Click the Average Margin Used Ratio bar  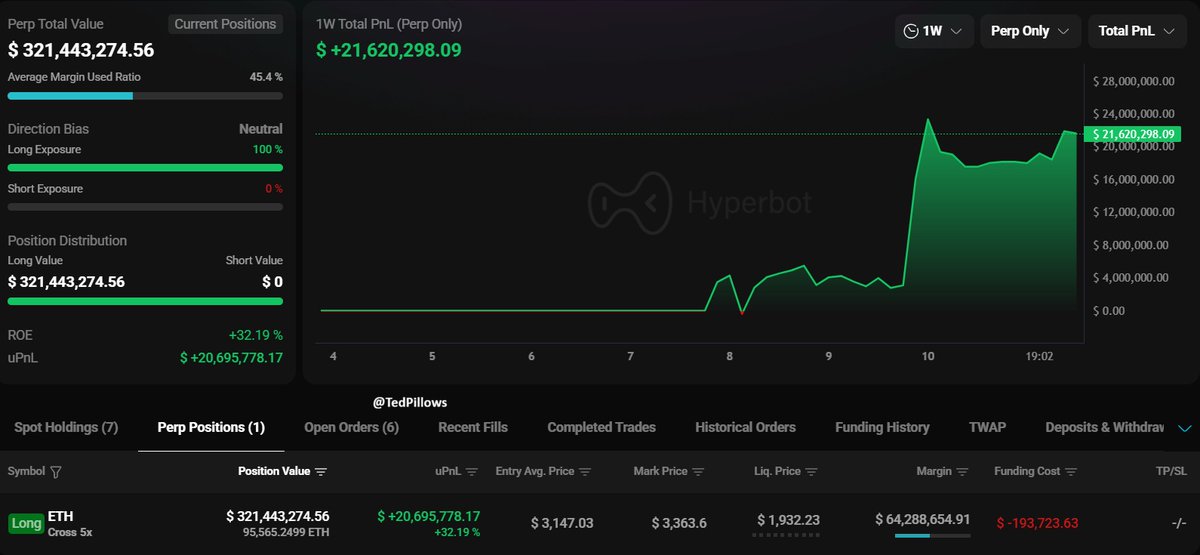[145, 96]
